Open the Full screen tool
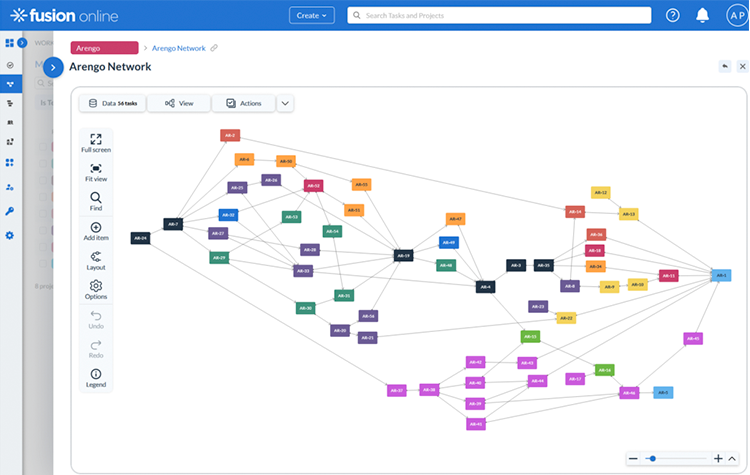Screen dimensions: 750x475 96,143
